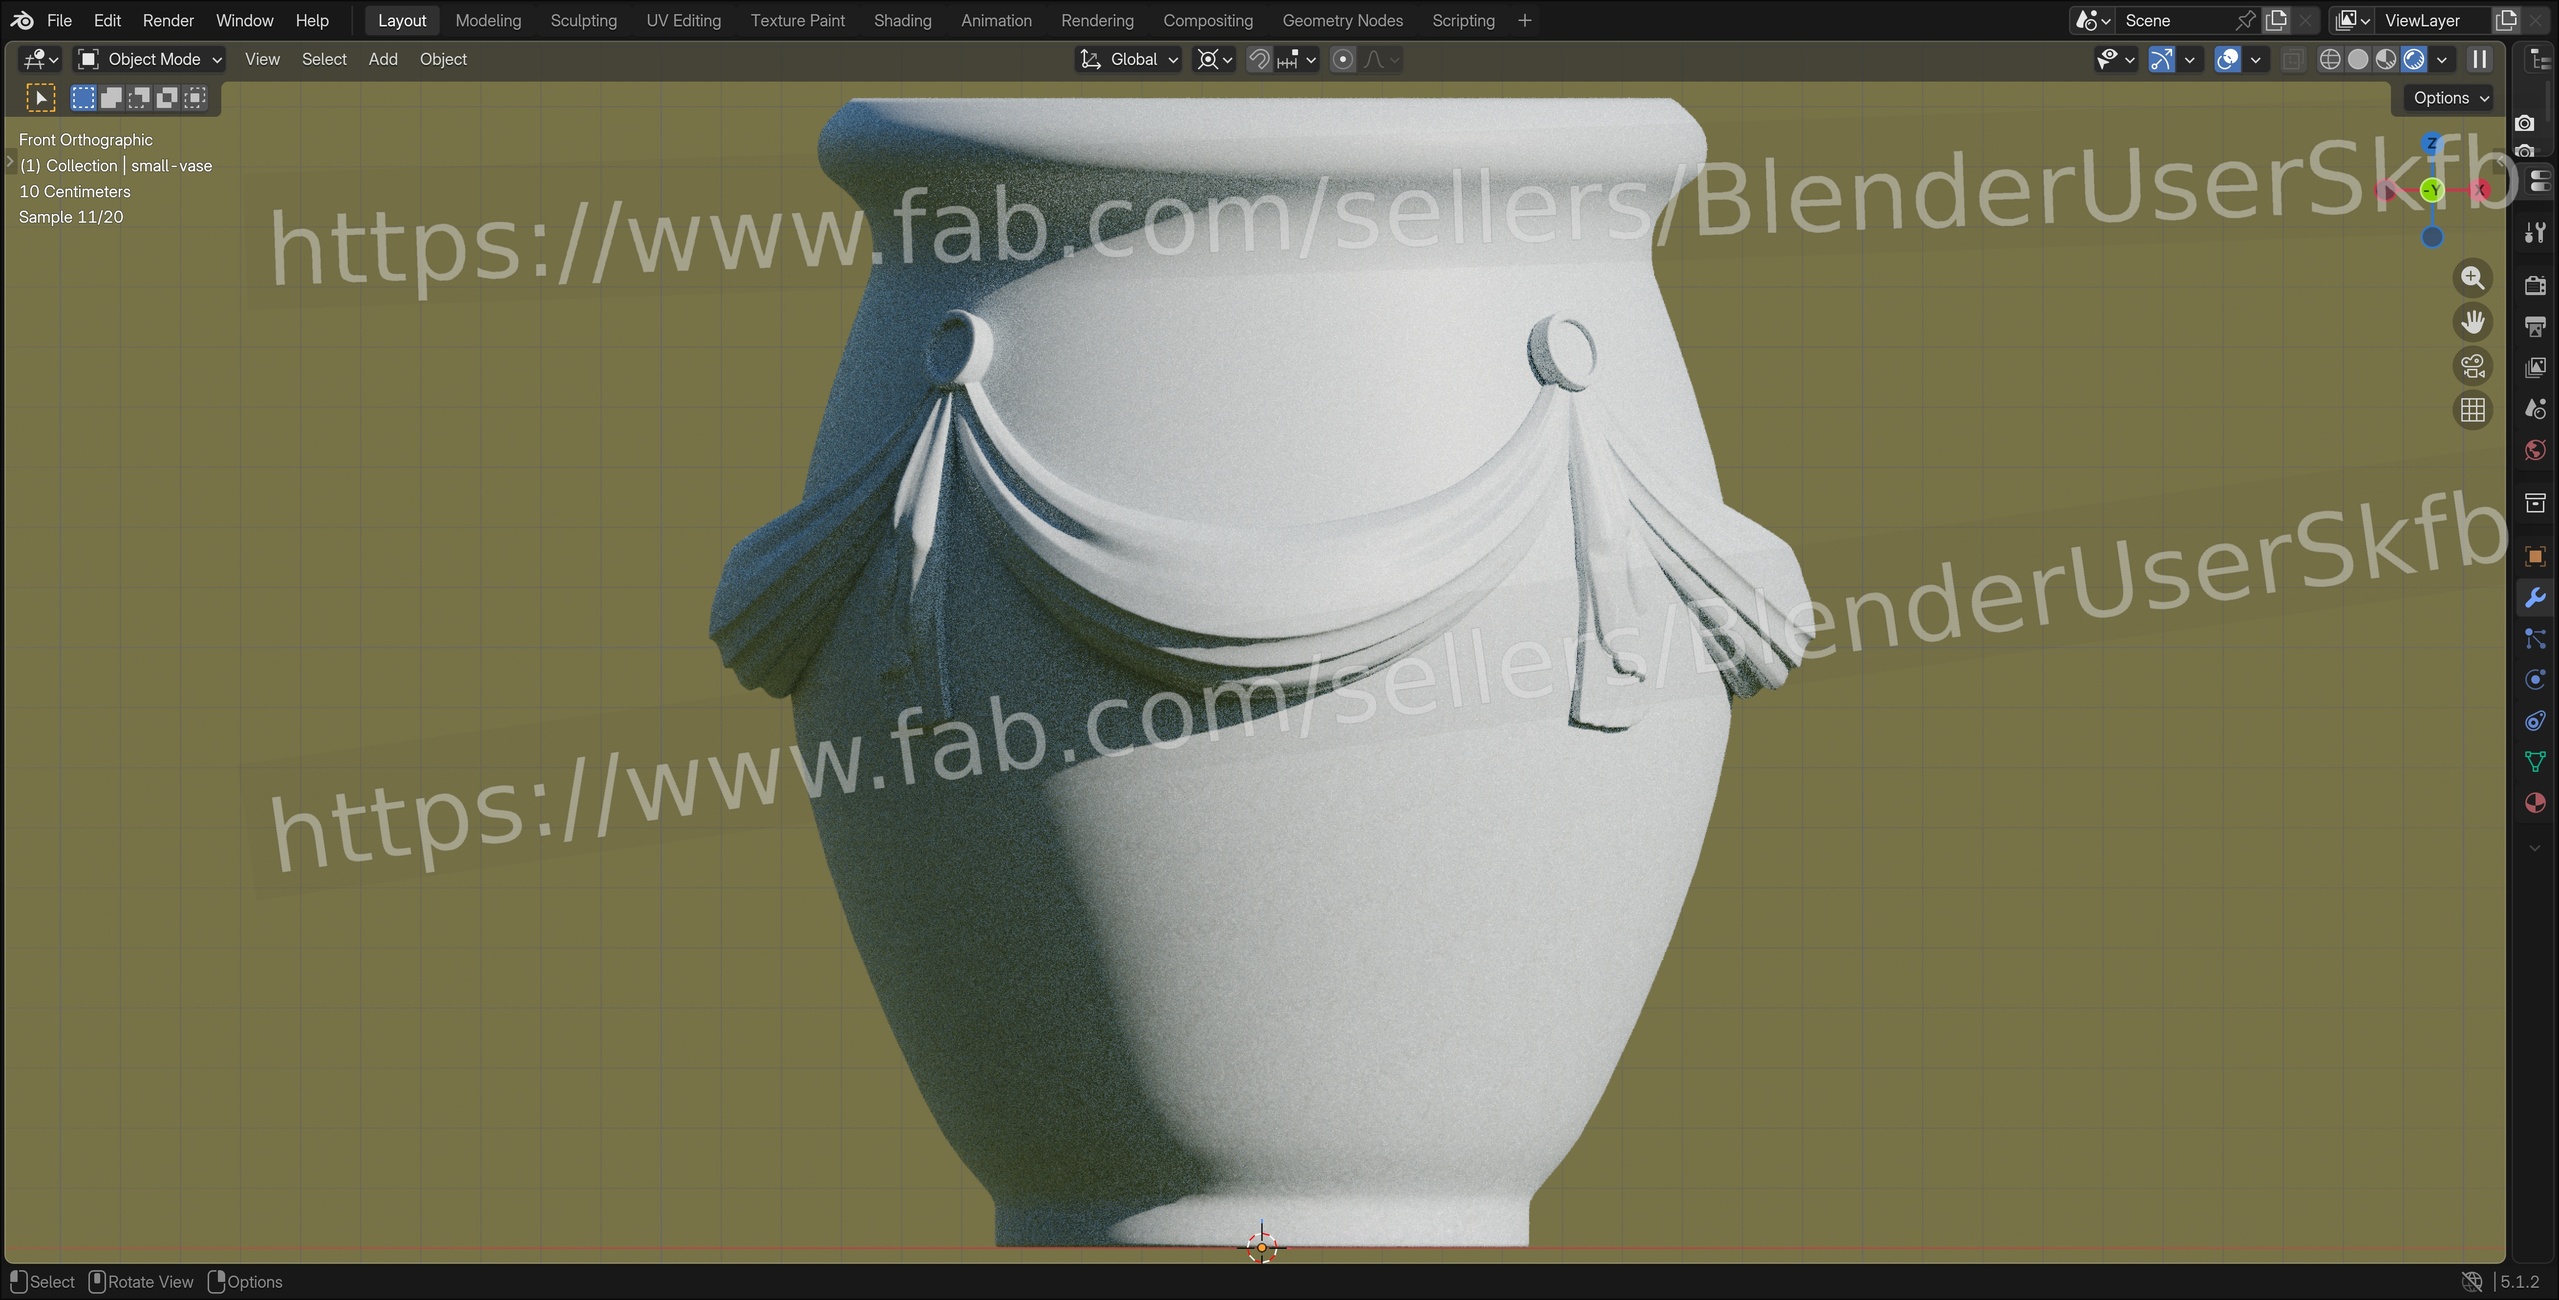This screenshot has height=1300, width=2559.
Task: Create a new scene with copy icon
Action: click(x=2277, y=20)
